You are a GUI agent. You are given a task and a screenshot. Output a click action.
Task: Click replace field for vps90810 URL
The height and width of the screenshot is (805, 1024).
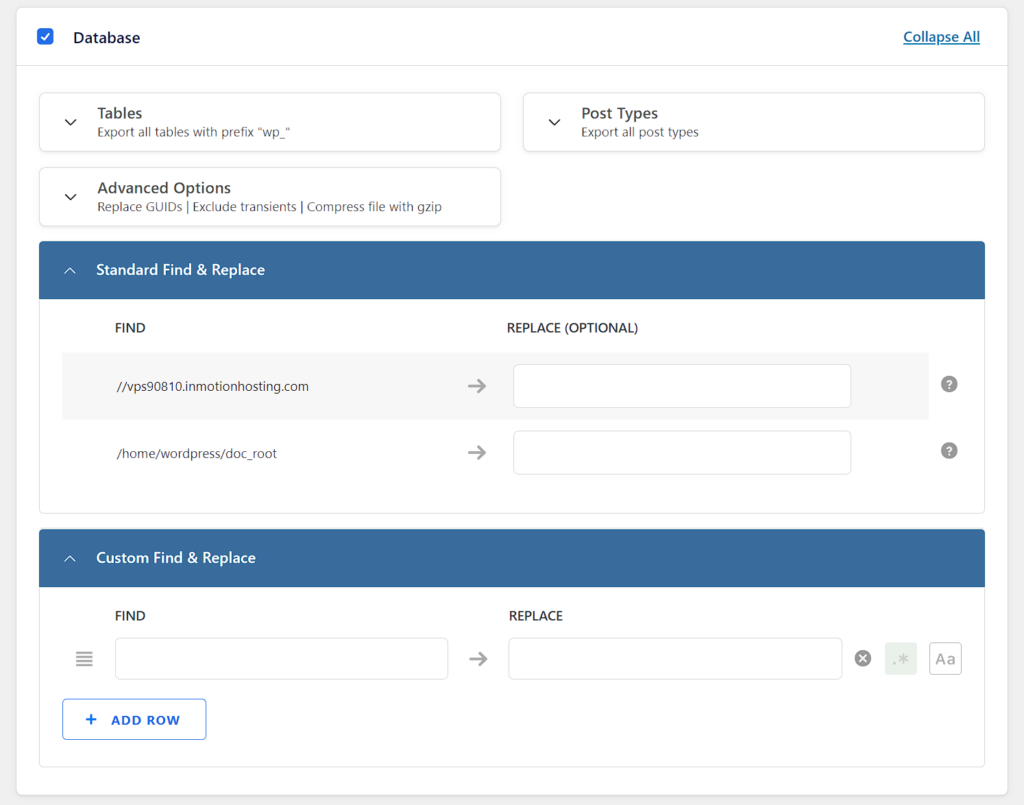tap(681, 386)
